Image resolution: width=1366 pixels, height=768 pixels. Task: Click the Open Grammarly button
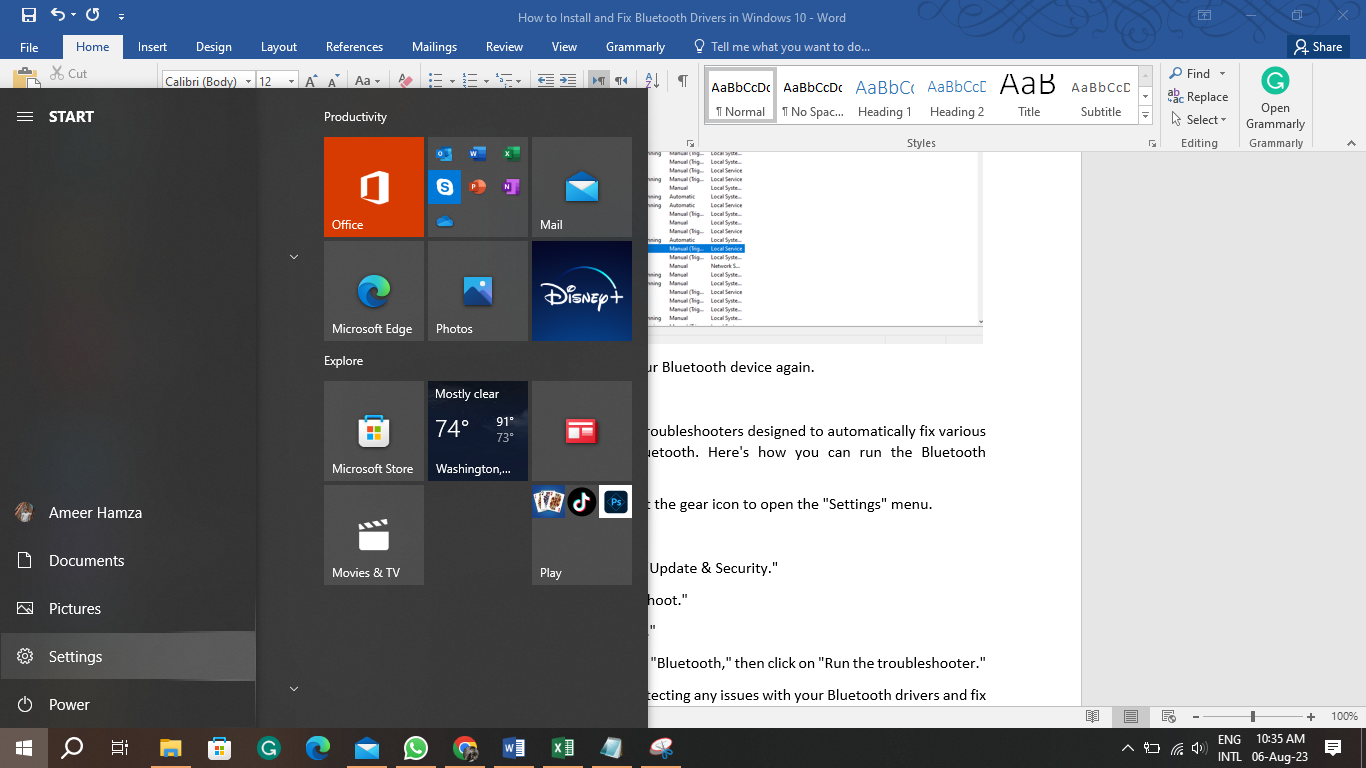pyautogui.click(x=1275, y=99)
